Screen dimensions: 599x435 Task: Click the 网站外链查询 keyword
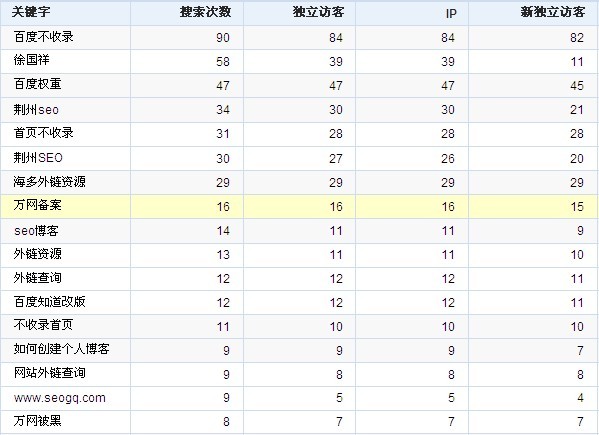point(50,373)
